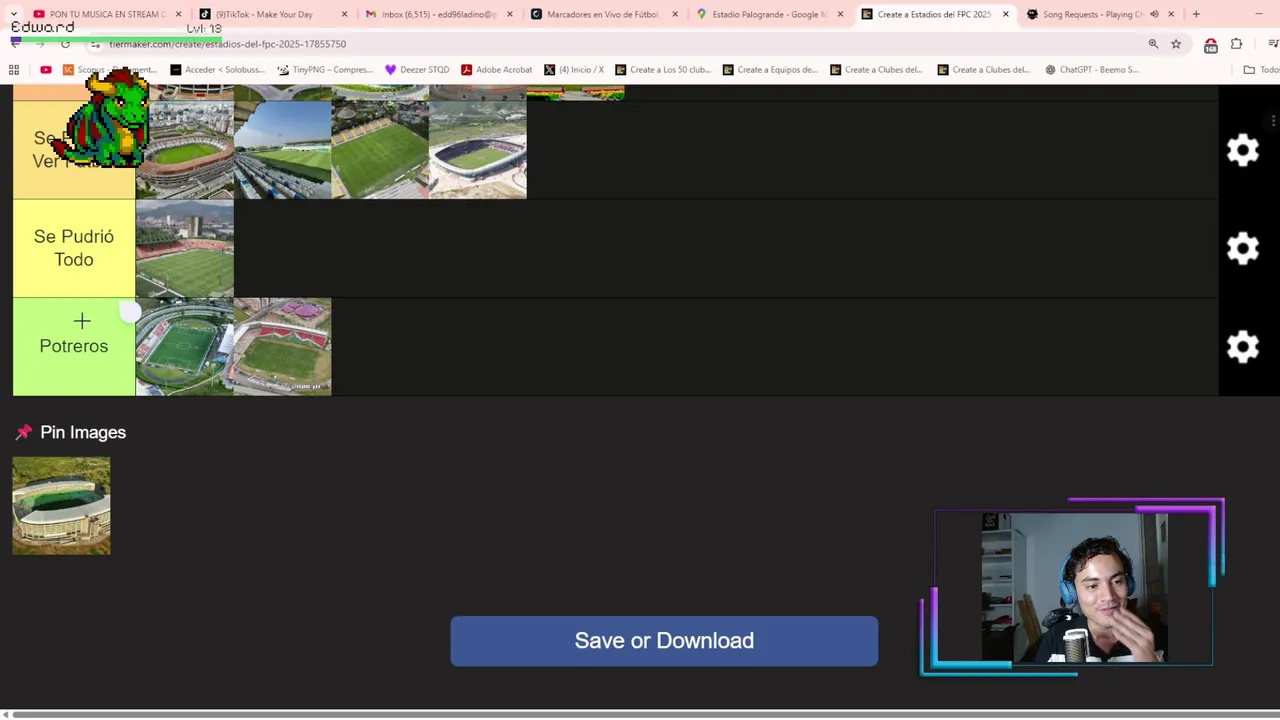Open settings gear for Se Pudrió Todo row
The height and width of the screenshot is (720, 1280).
[1242, 248]
